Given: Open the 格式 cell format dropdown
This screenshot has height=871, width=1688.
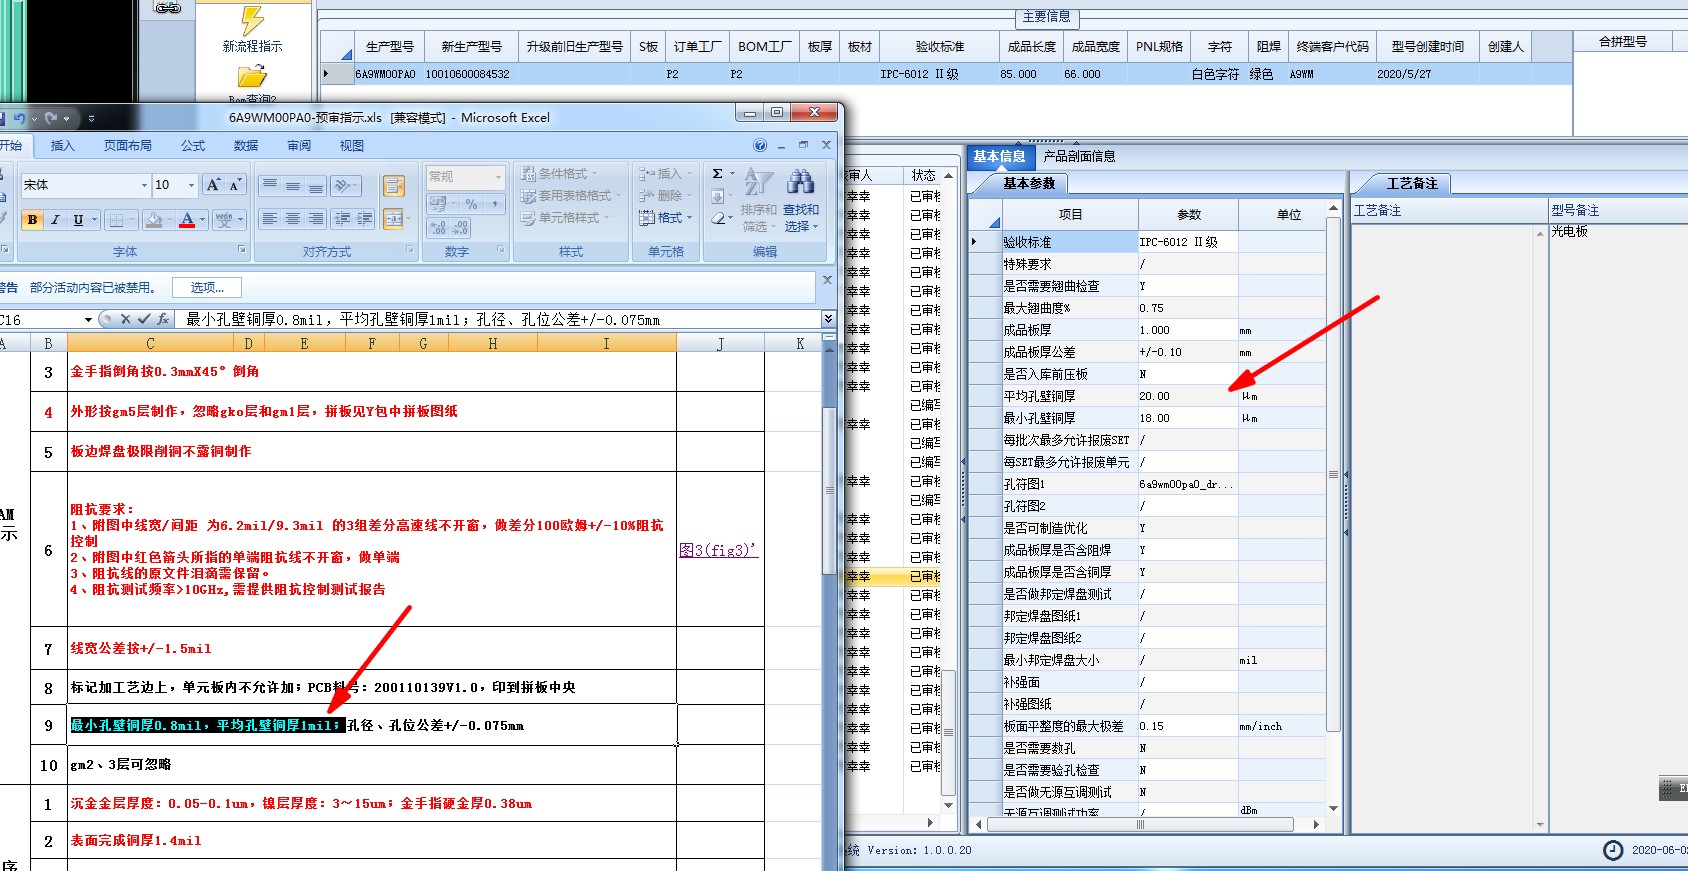Looking at the screenshot, I should [x=666, y=218].
